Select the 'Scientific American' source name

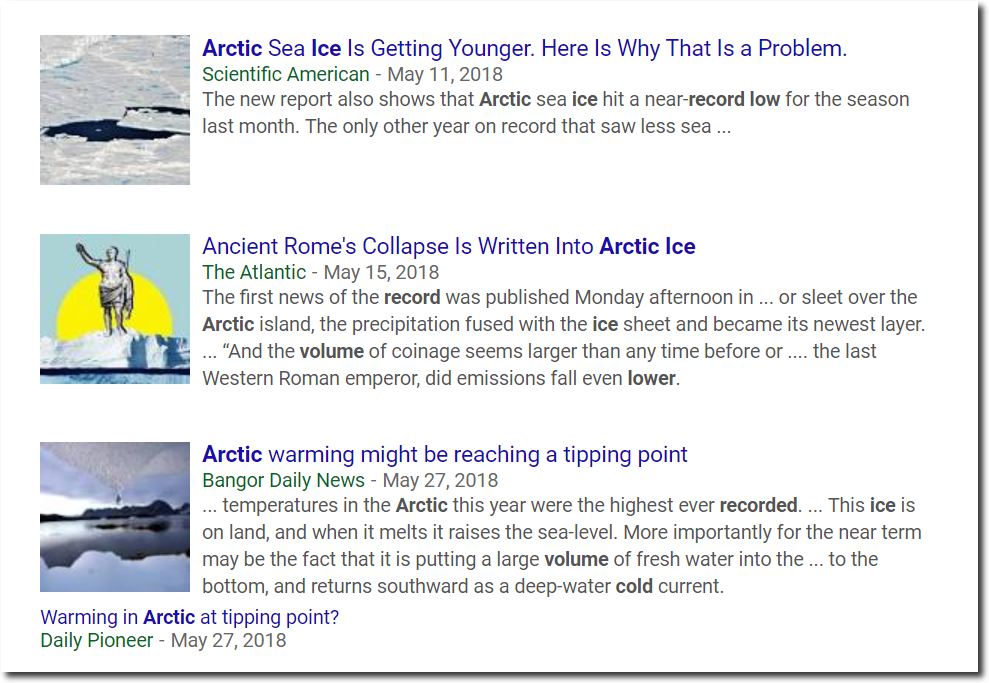point(286,74)
